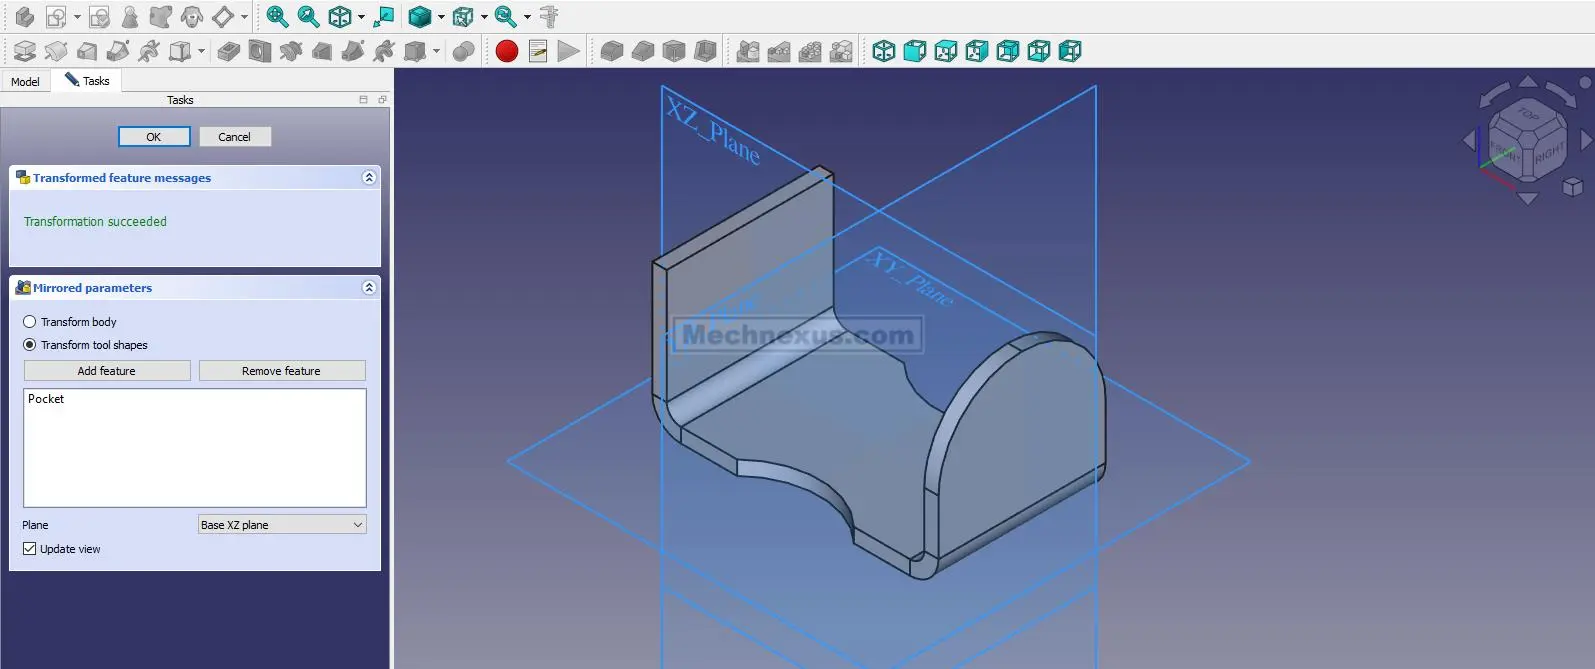Viewport: 1595px width, 669px height.
Task: Collapse the Mirrored parameters section
Action: coord(369,288)
